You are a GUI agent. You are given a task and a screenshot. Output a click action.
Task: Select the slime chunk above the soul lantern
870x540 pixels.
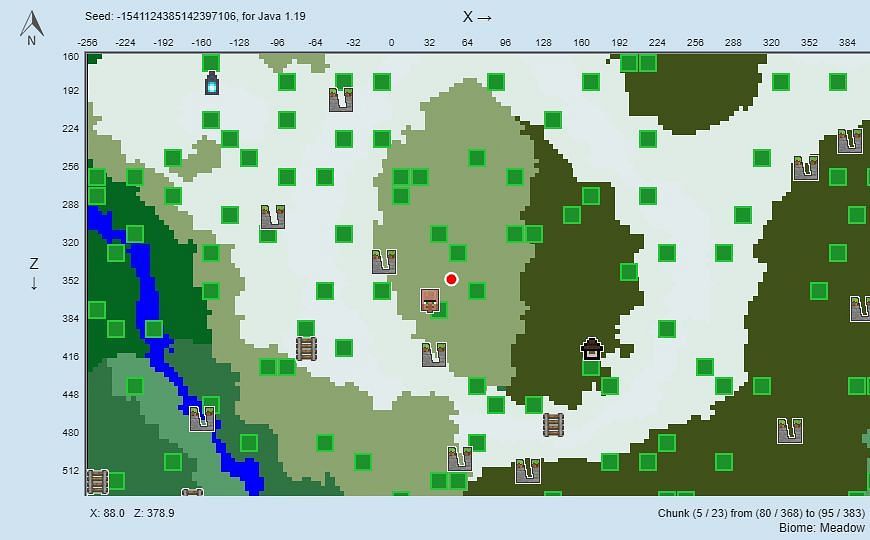211,63
